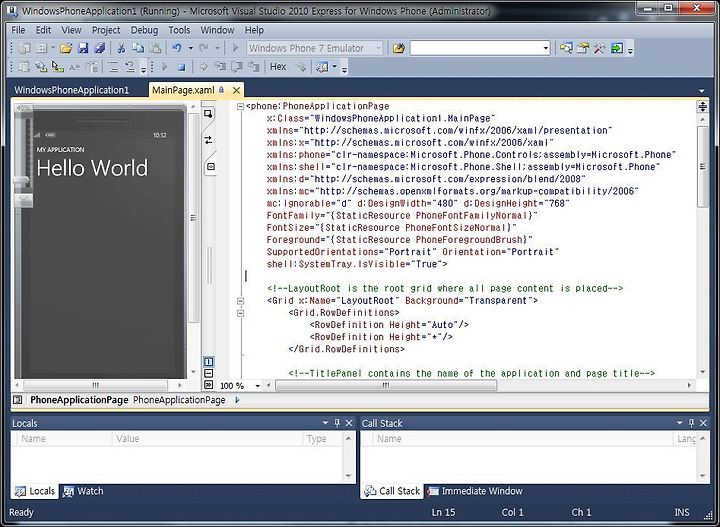Click the Step Over debug icon
The height and width of the screenshot is (527, 720).
237,67
